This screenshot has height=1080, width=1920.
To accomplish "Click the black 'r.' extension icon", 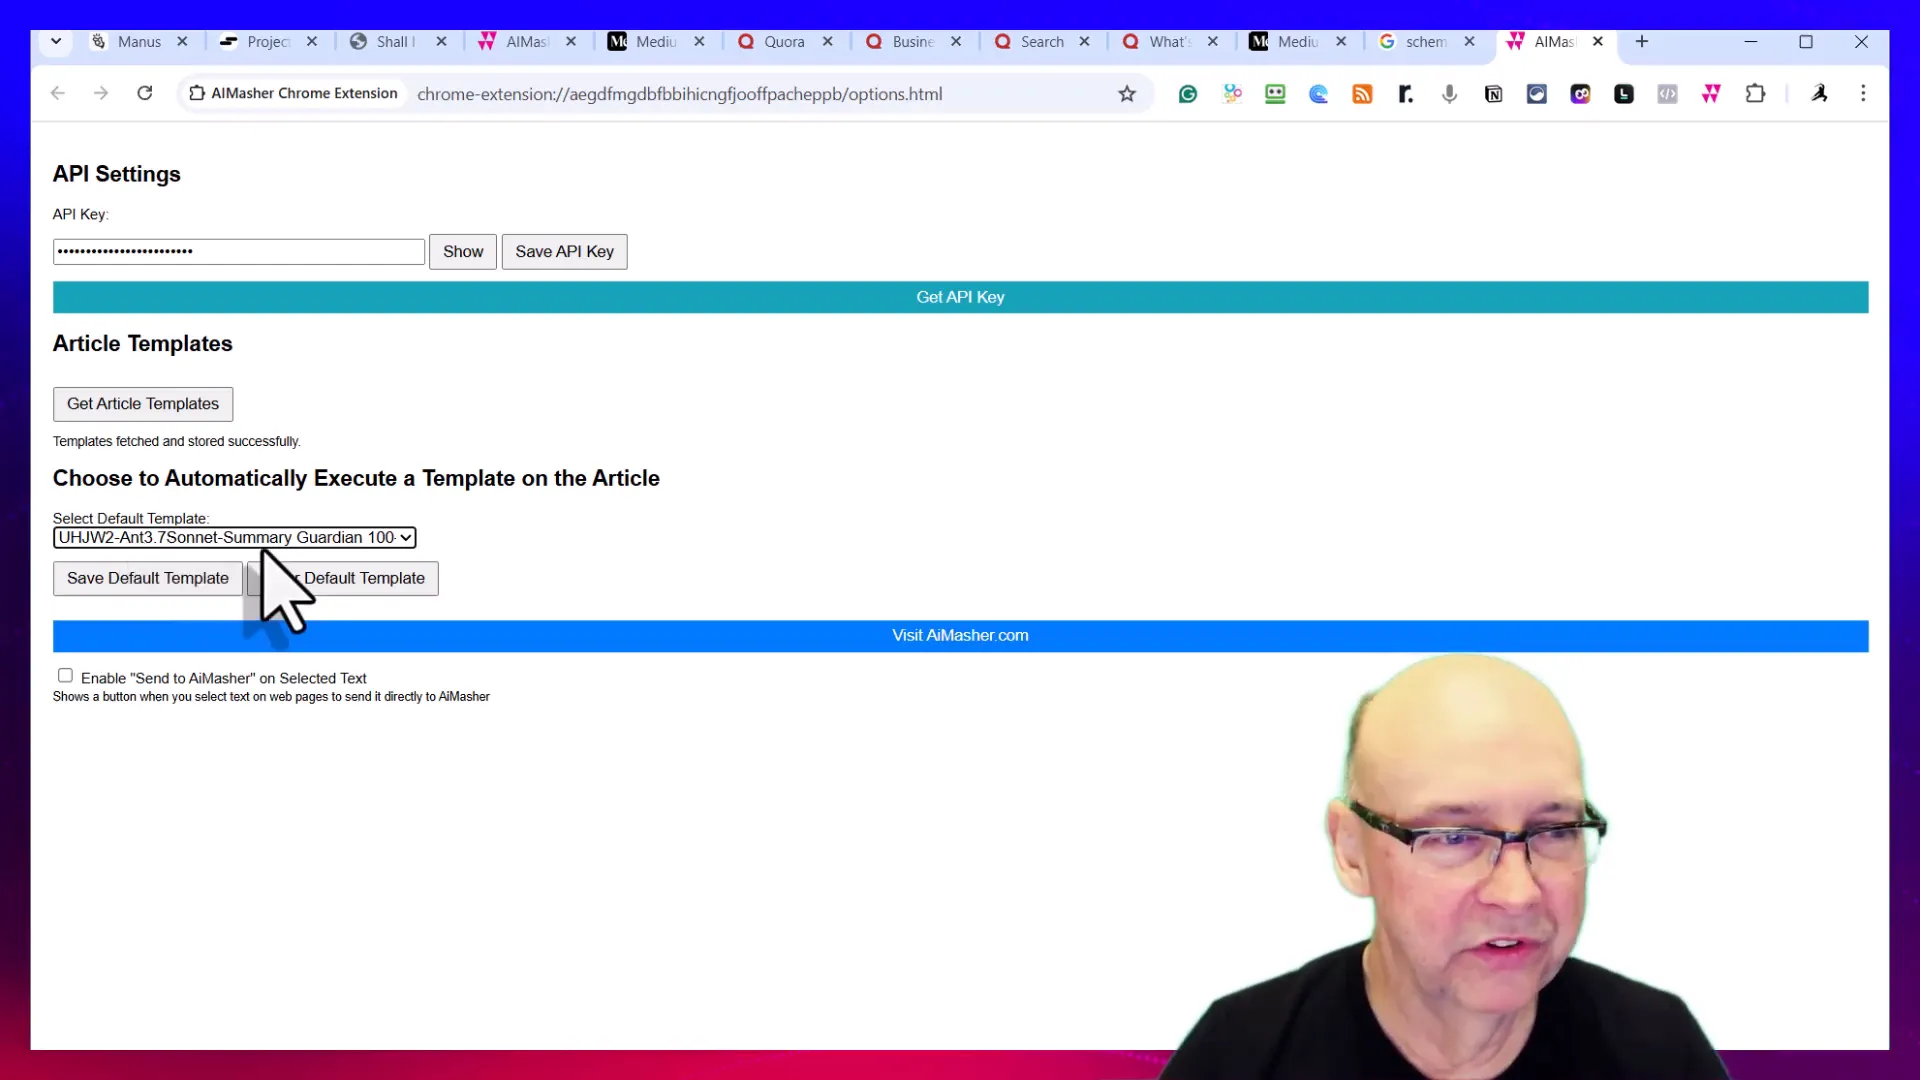I will [x=1406, y=94].
